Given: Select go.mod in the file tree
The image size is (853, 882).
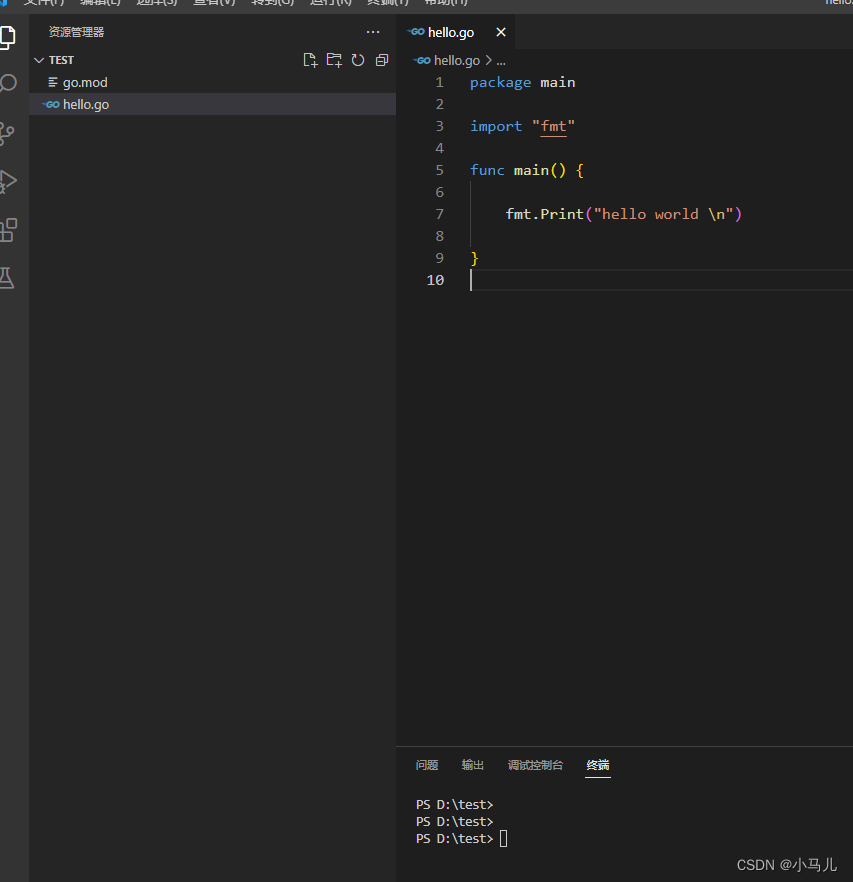Looking at the screenshot, I should click(x=85, y=82).
